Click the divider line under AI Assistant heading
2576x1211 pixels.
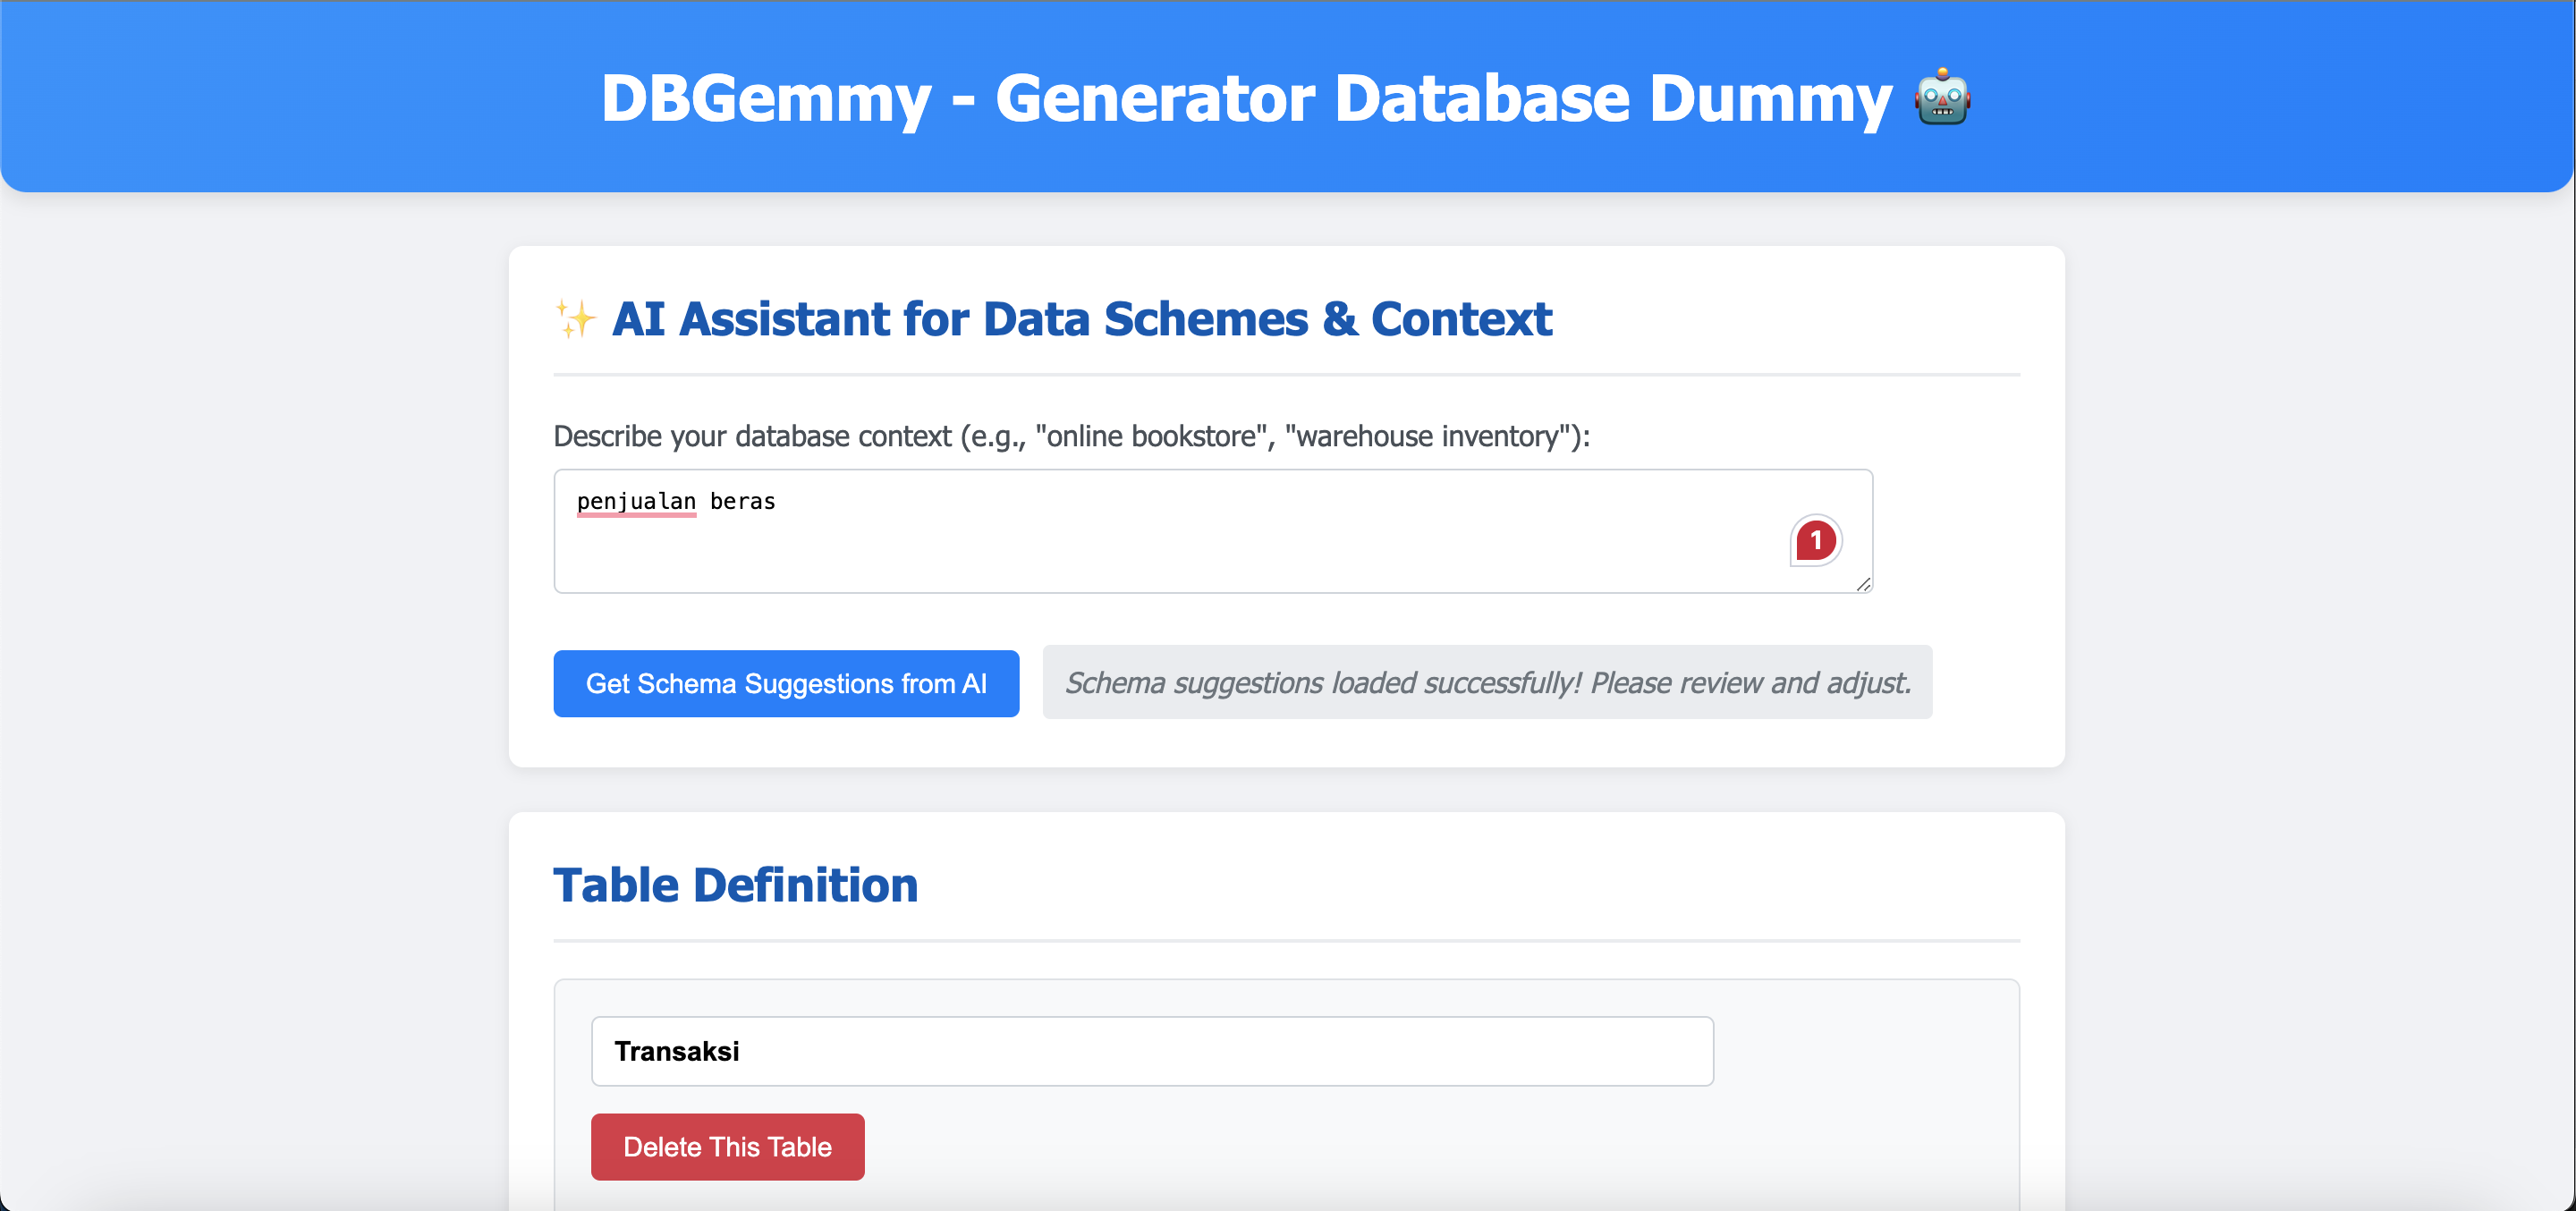point(1286,375)
